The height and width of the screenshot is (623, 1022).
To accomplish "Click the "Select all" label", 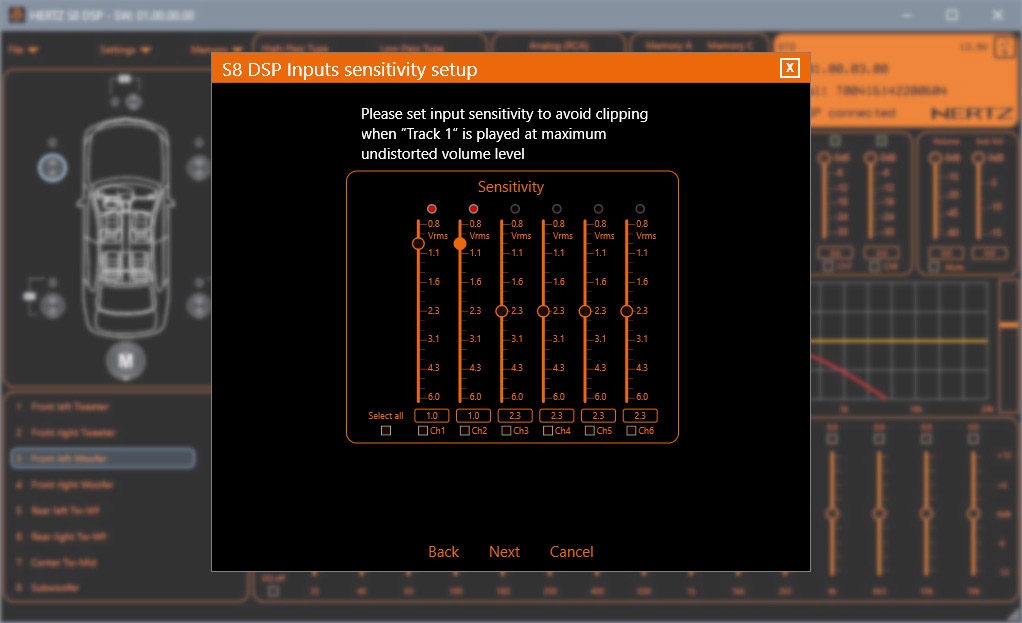I will [x=386, y=416].
